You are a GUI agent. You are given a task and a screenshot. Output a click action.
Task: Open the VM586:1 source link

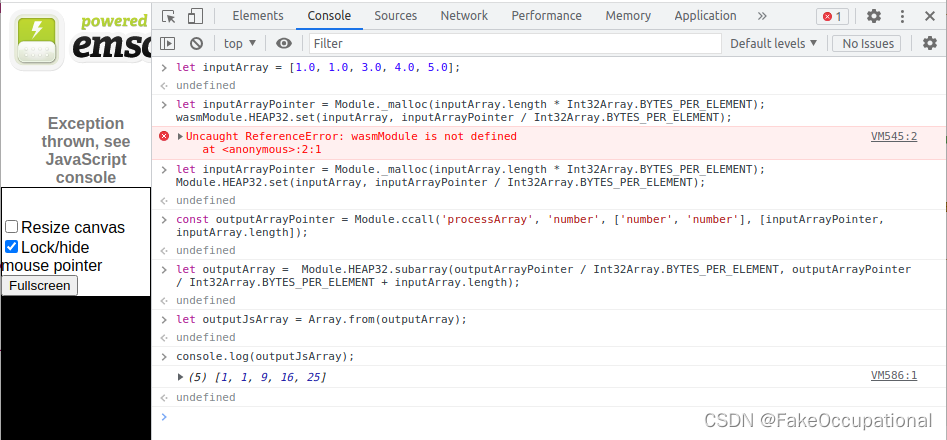point(894,375)
